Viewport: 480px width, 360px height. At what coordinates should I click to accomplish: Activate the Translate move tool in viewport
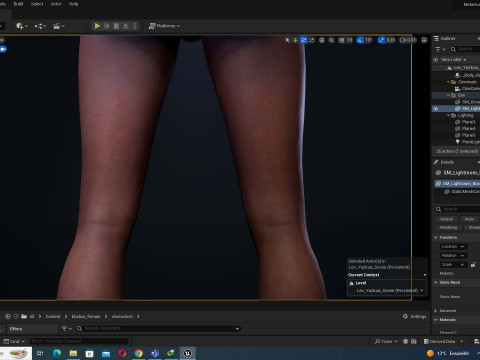coord(295,40)
